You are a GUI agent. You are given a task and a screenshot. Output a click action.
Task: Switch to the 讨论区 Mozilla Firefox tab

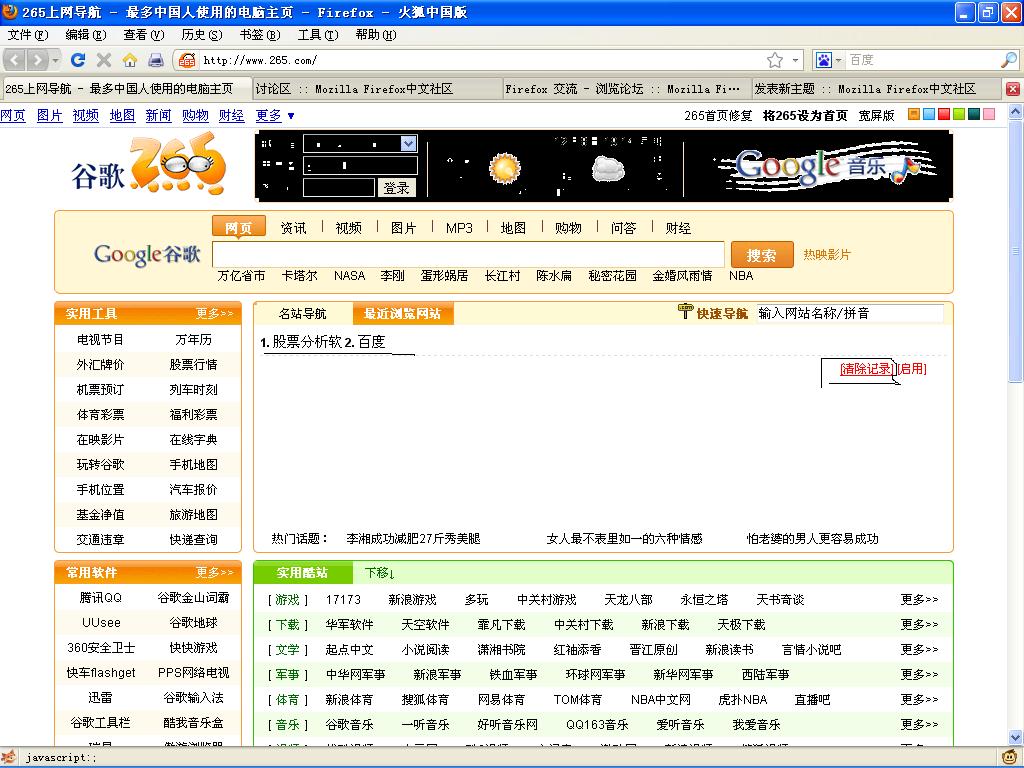point(377,89)
